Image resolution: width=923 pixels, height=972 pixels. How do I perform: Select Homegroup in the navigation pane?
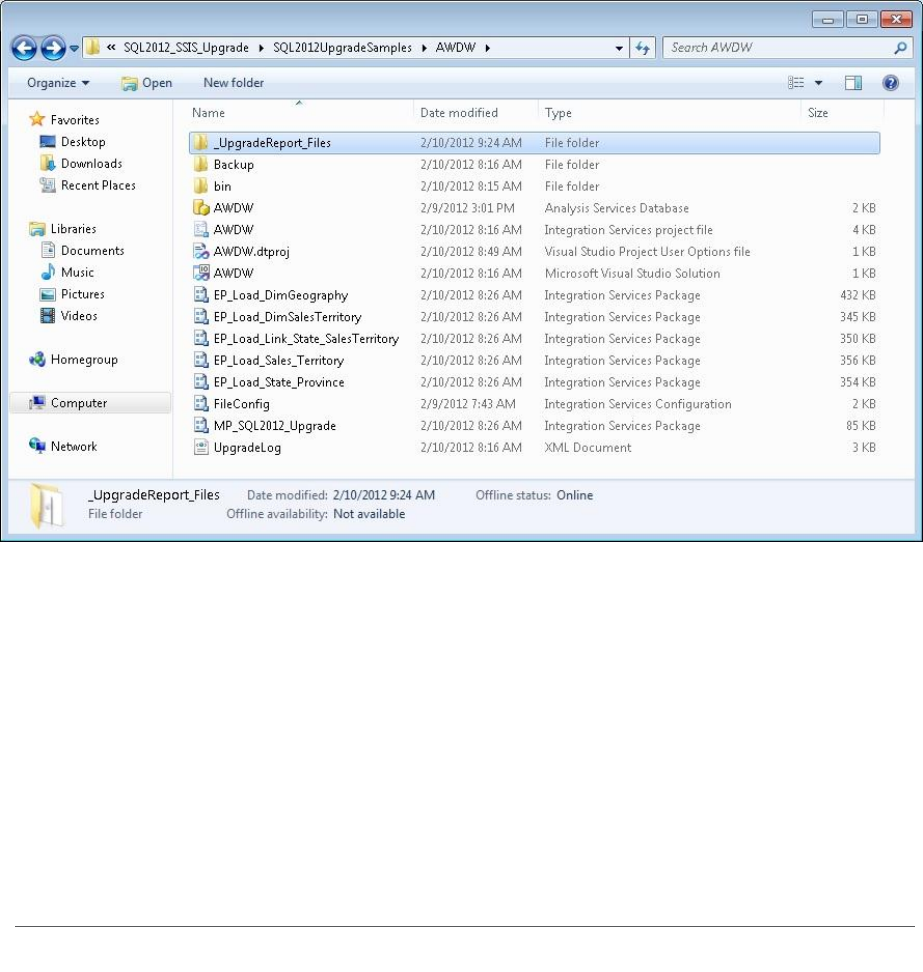tap(84, 360)
